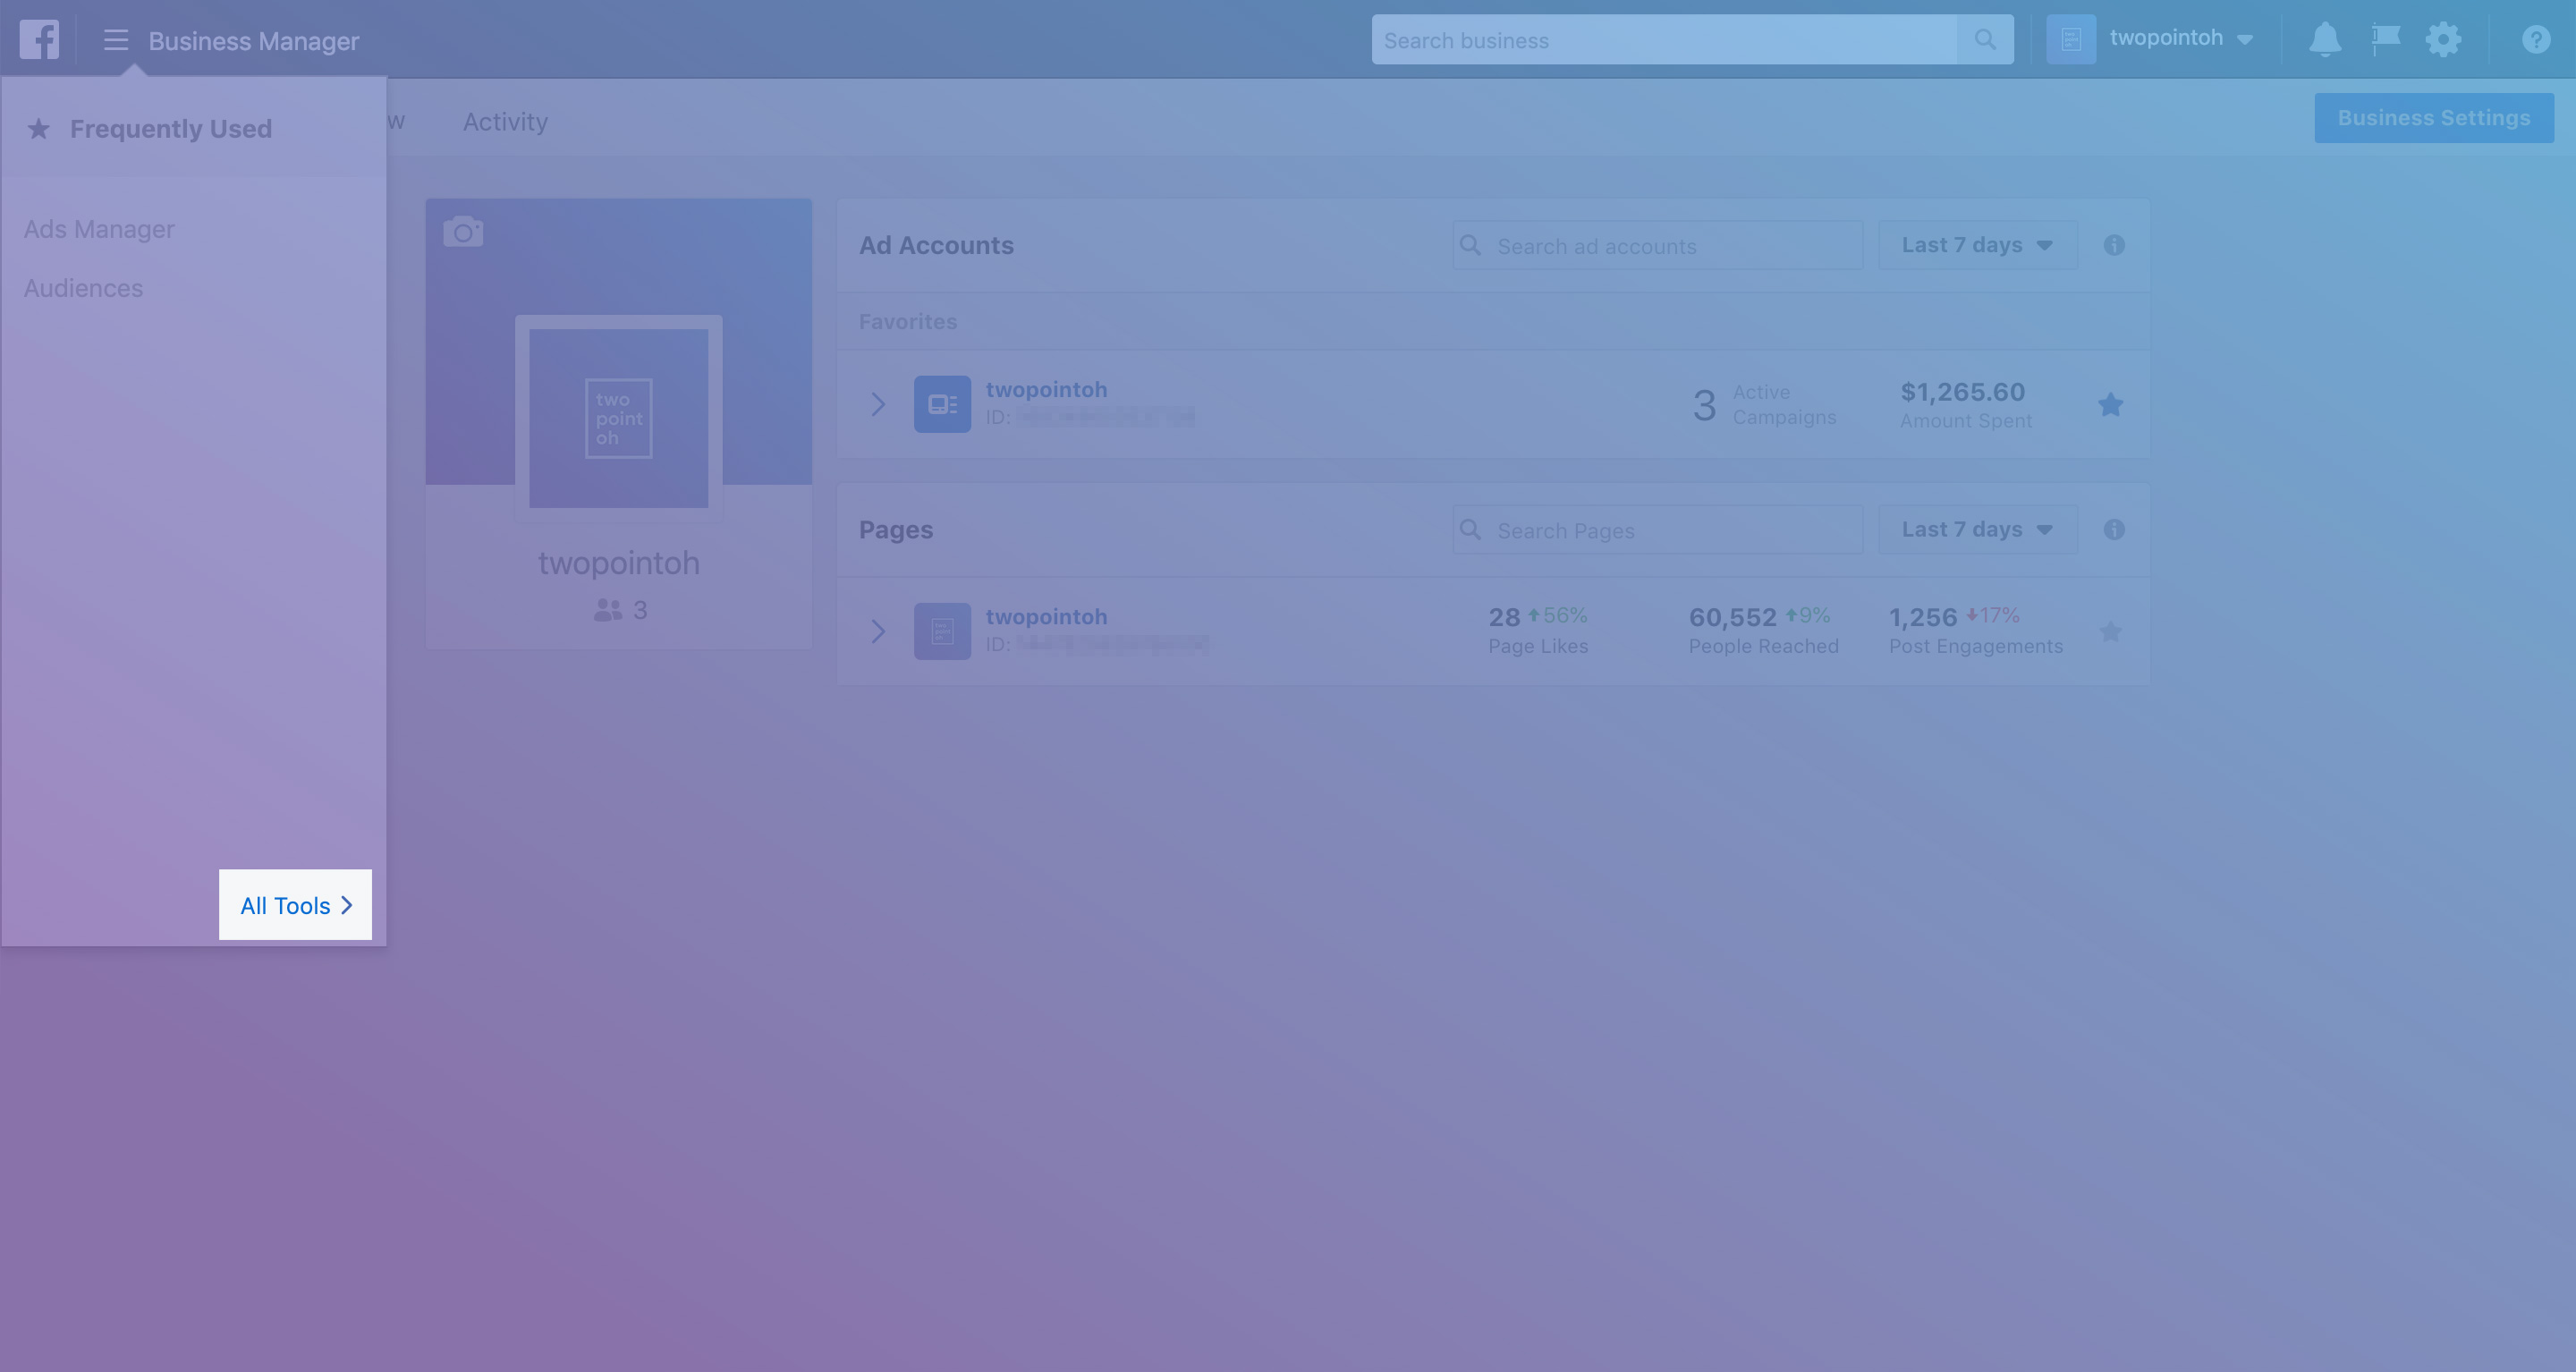Switch to the Activity tab
The width and height of the screenshot is (2576, 1372).
[505, 122]
